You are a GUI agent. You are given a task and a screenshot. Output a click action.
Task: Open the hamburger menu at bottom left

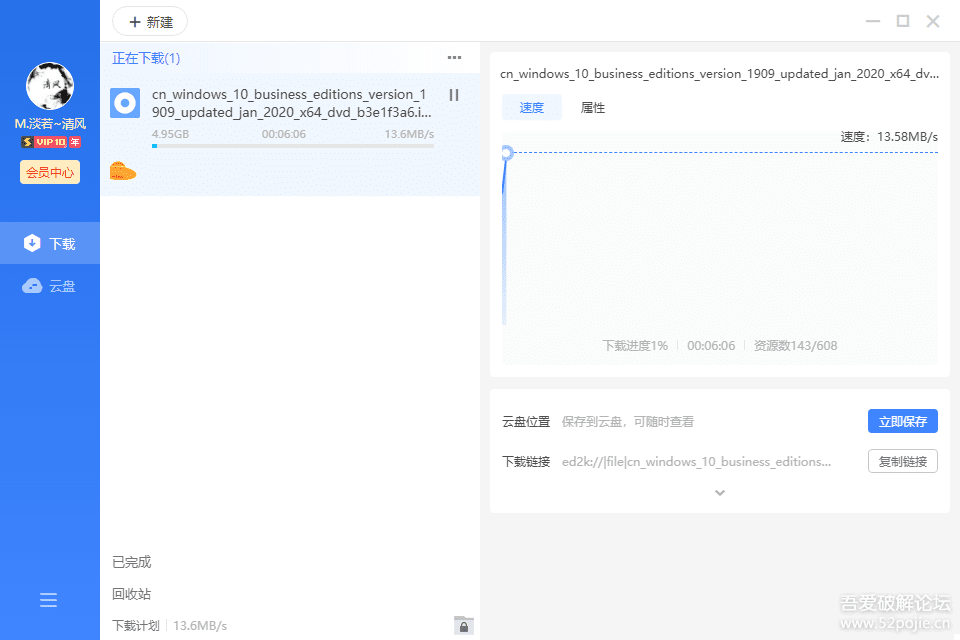(48, 599)
